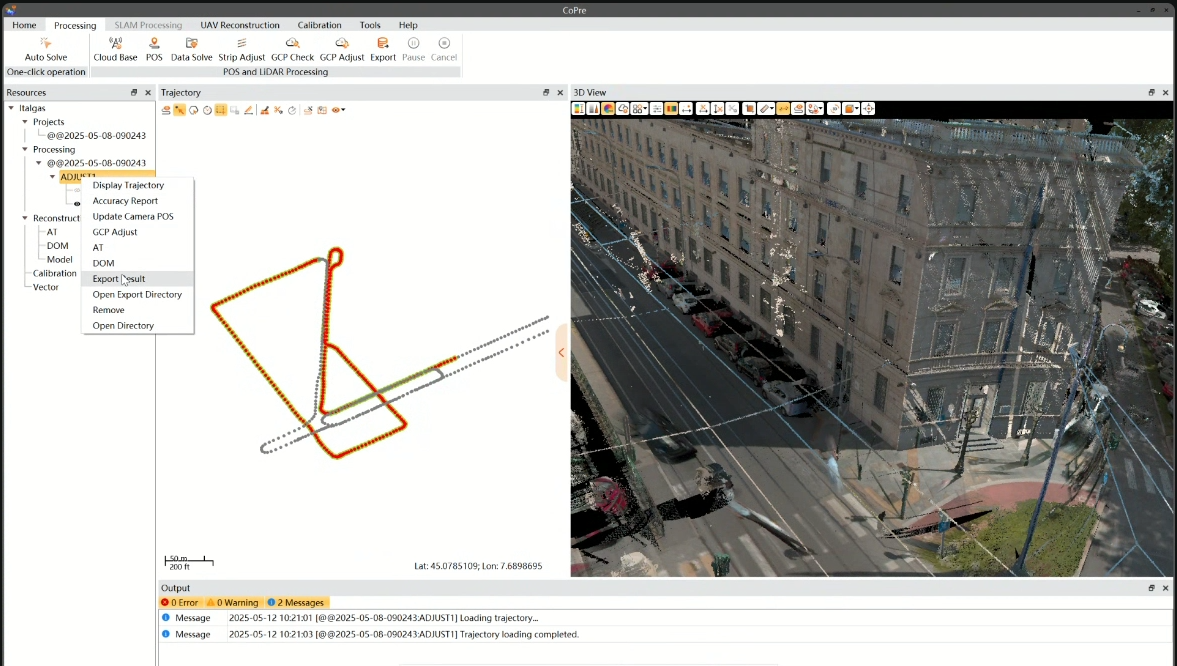
Task: Collapse the Processing tree node
Action: point(25,150)
